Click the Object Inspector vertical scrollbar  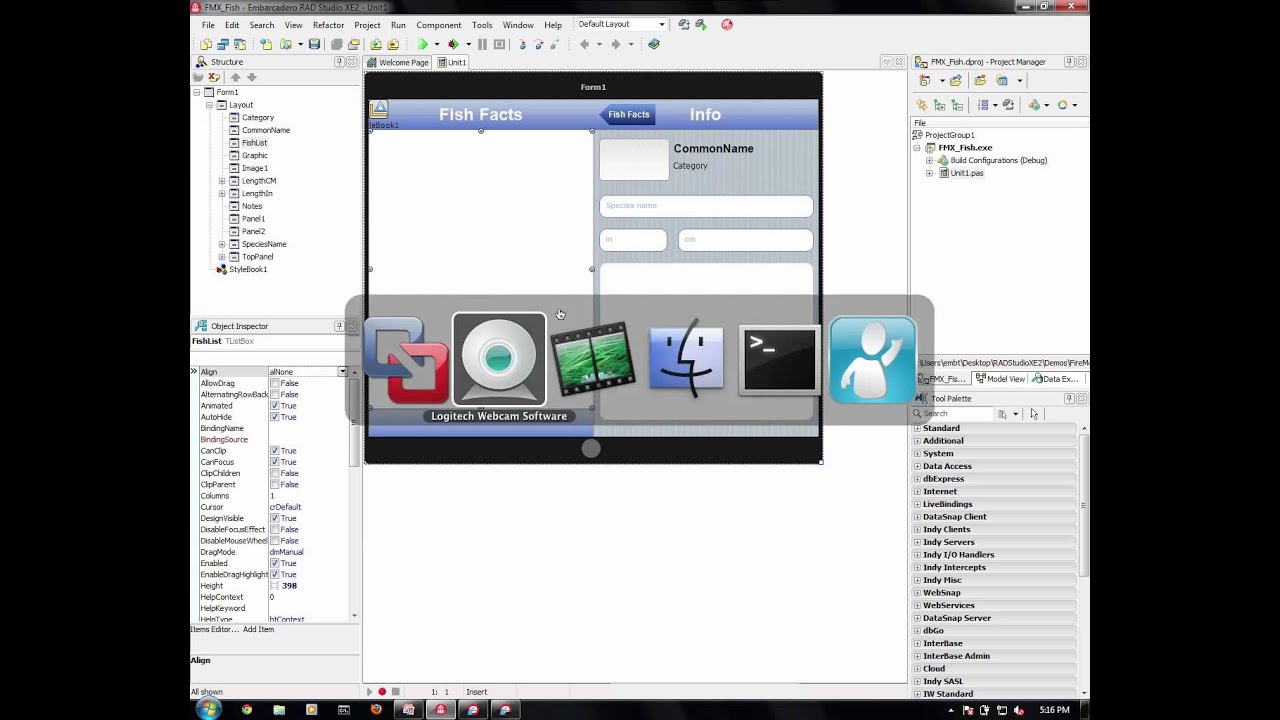(354, 492)
